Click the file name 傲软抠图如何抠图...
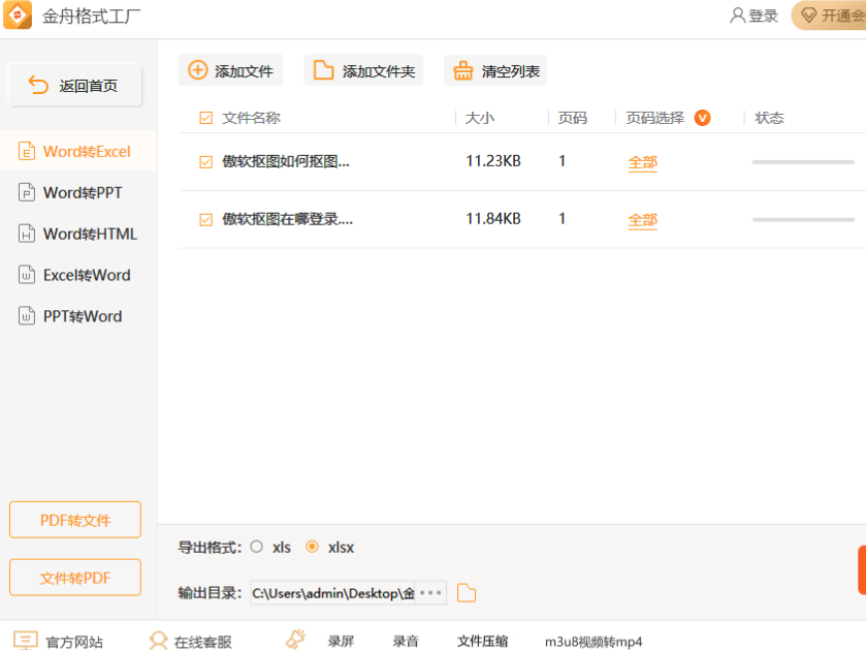Image resolution: width=866 pixels, height=650 pixels. 286,162
